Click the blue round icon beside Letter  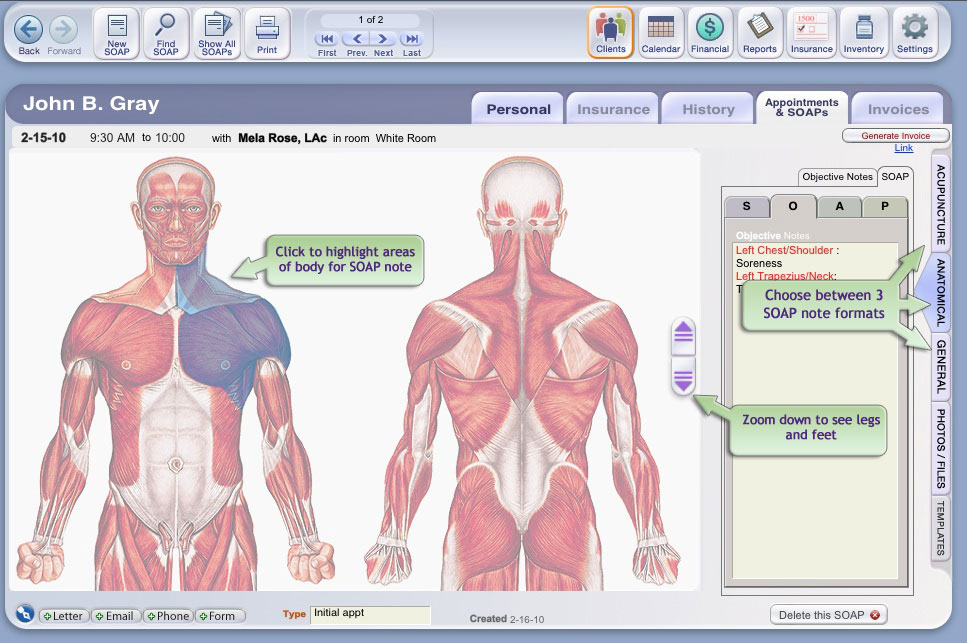point(25,613)
